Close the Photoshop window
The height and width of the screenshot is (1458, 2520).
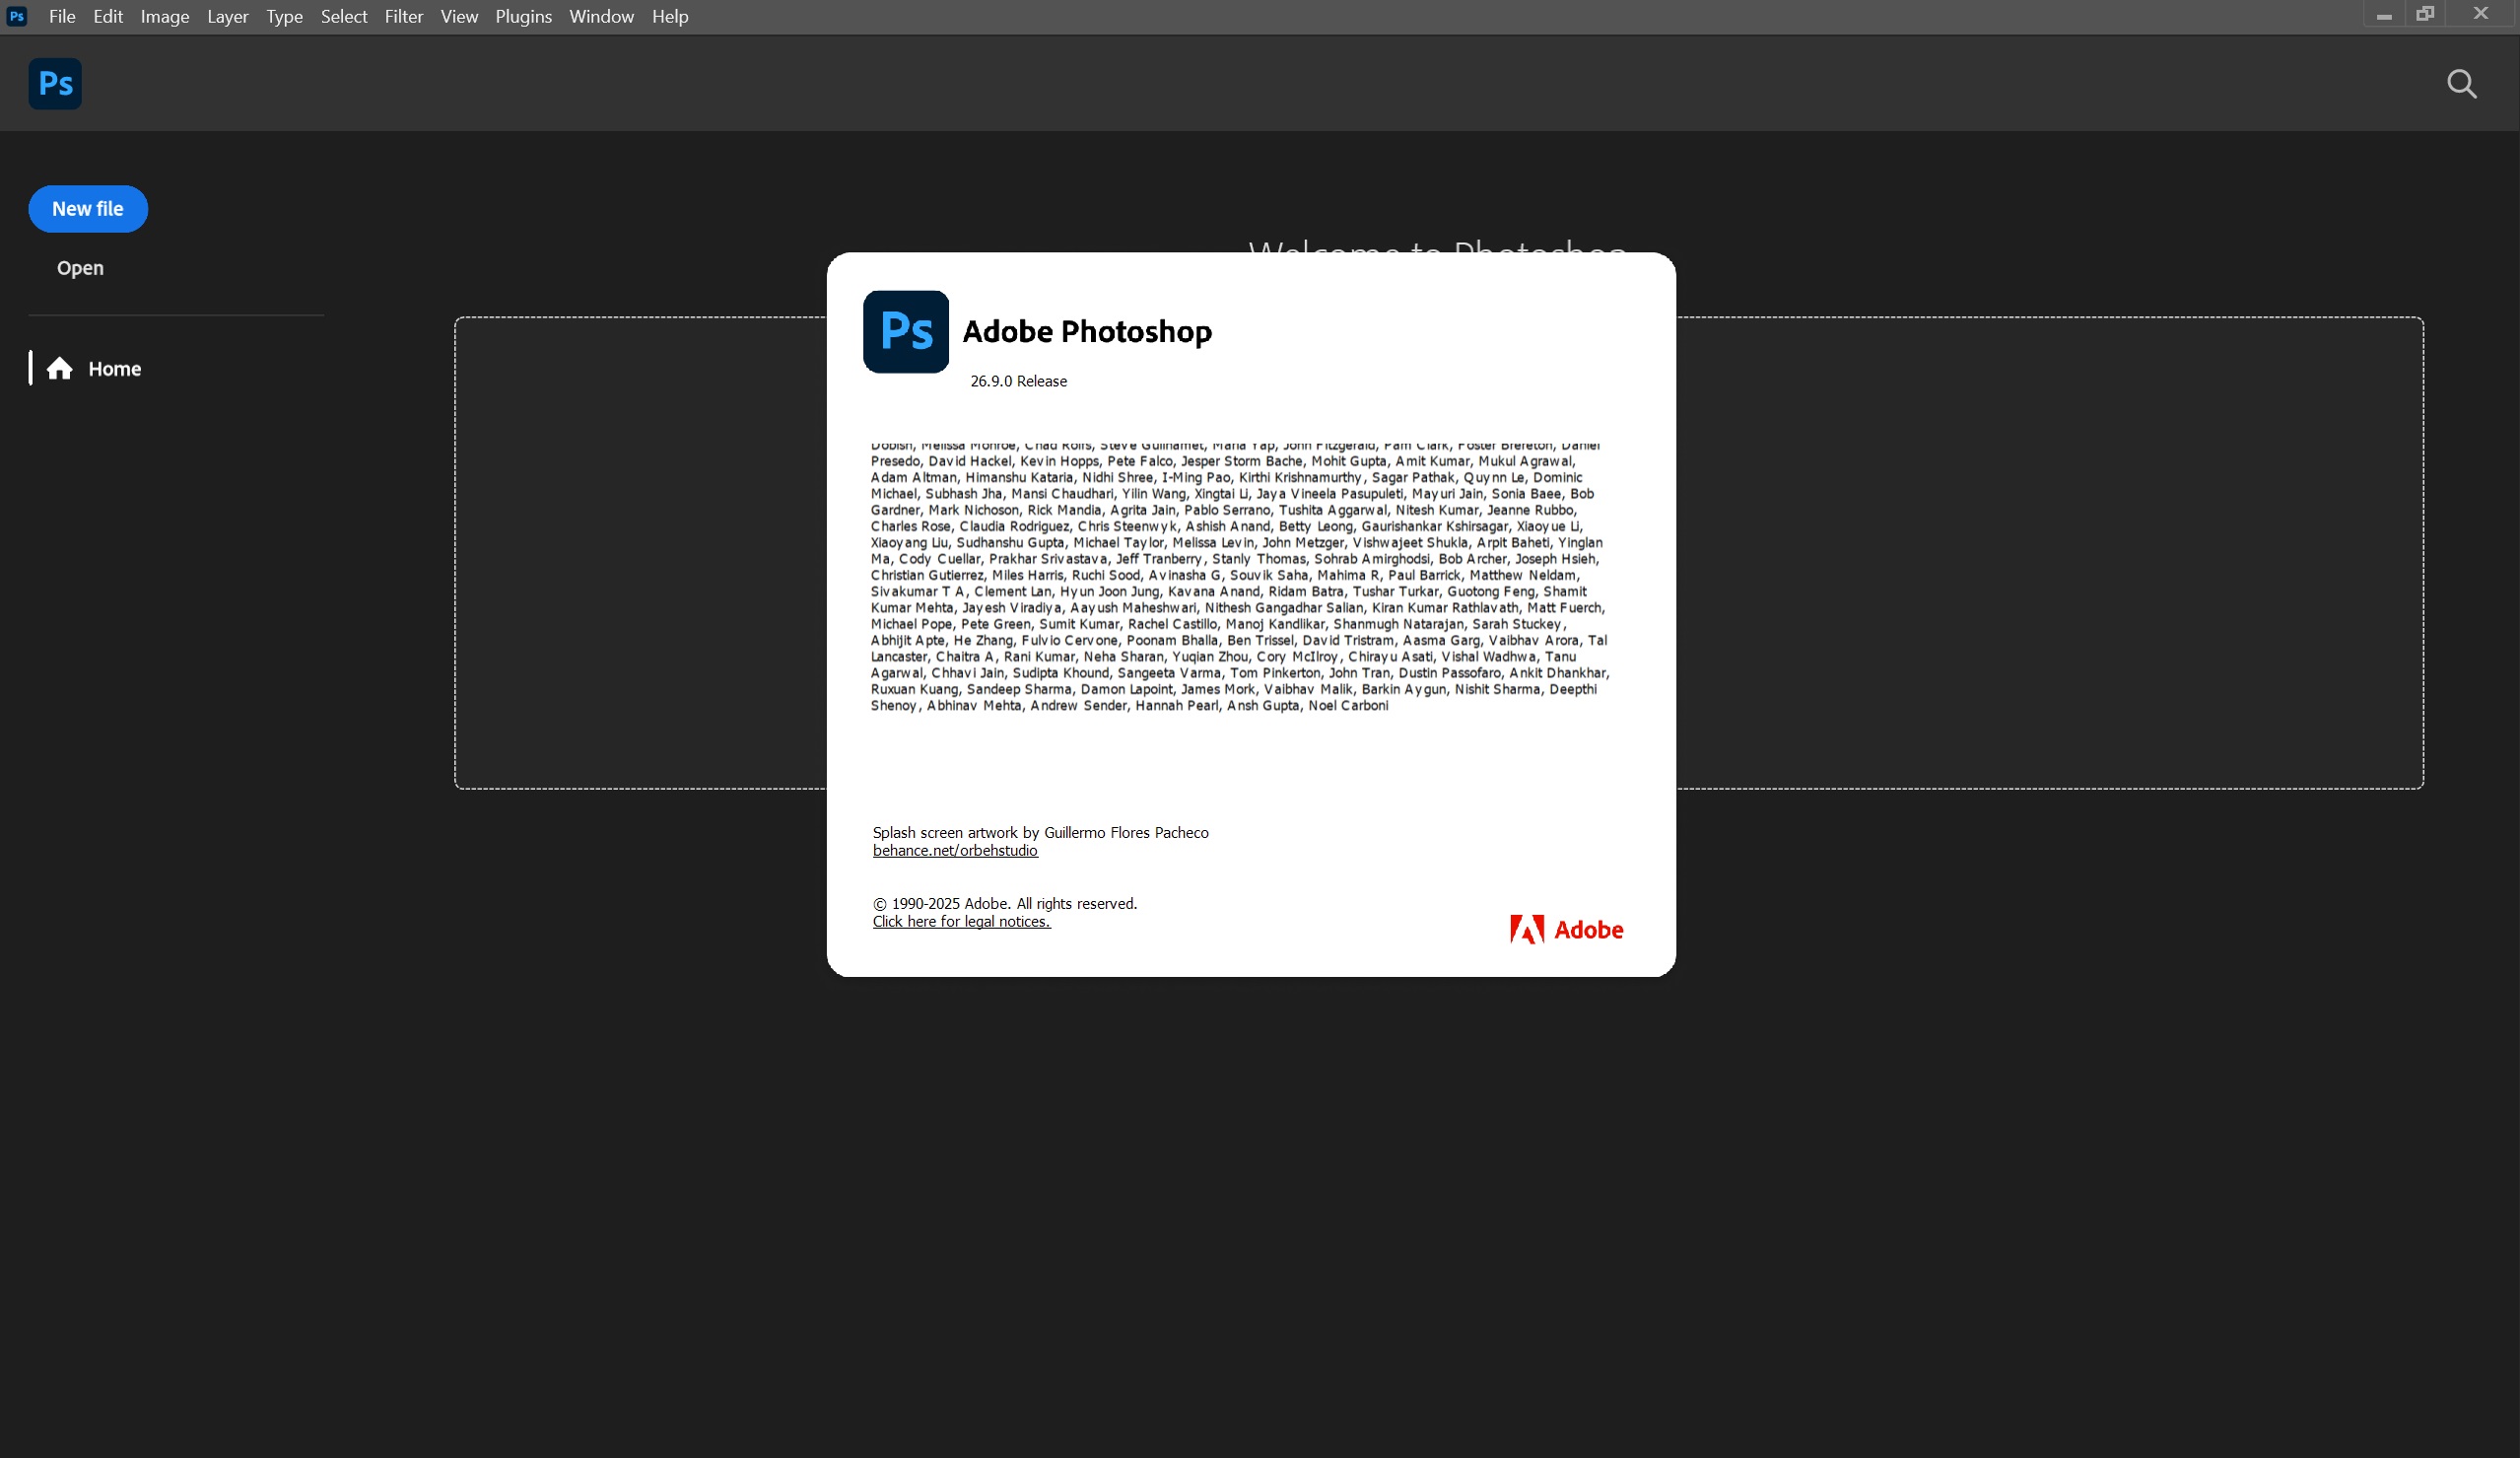2481,14
